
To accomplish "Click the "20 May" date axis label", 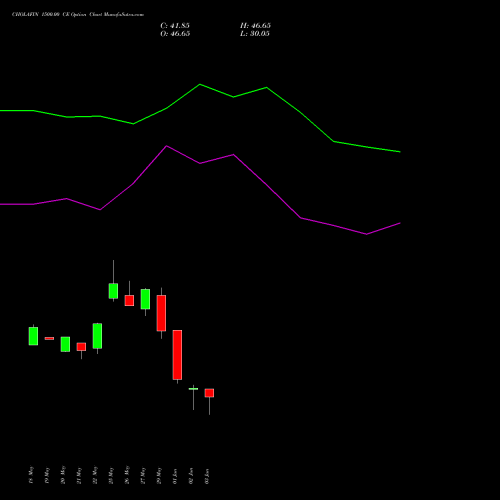I will (x=63, y=475).
